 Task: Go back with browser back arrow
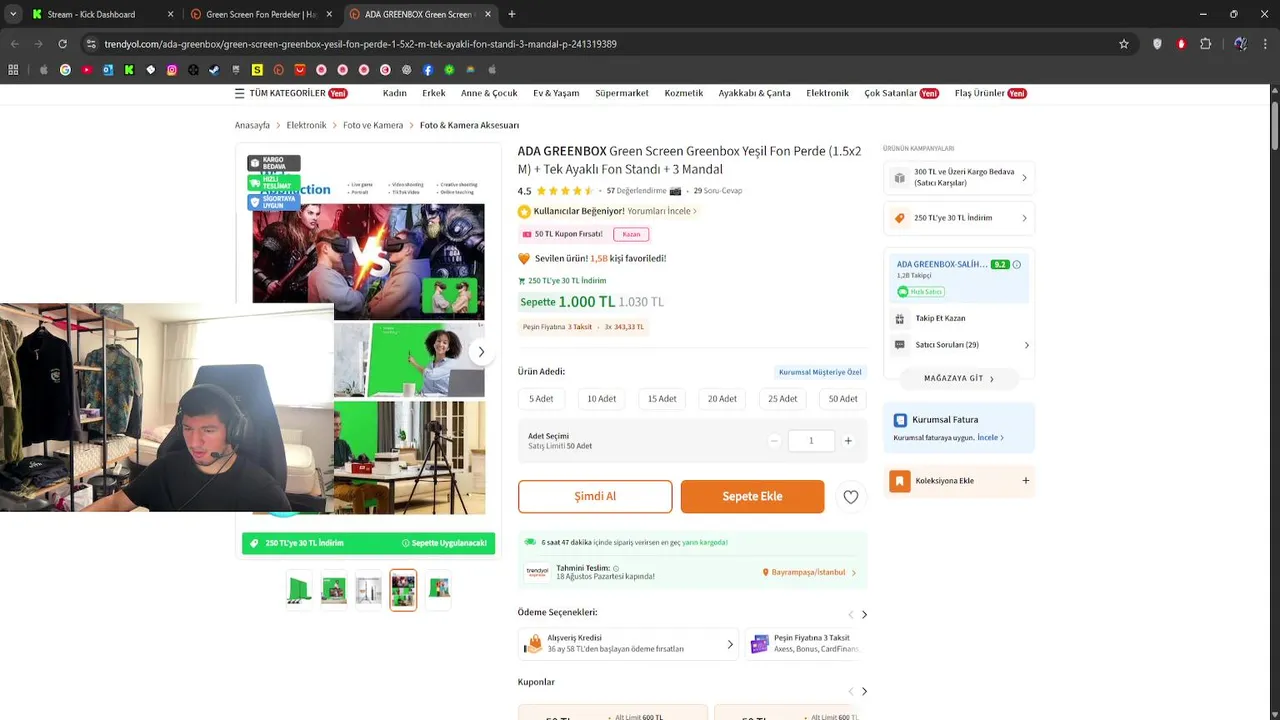coord(14,44)
